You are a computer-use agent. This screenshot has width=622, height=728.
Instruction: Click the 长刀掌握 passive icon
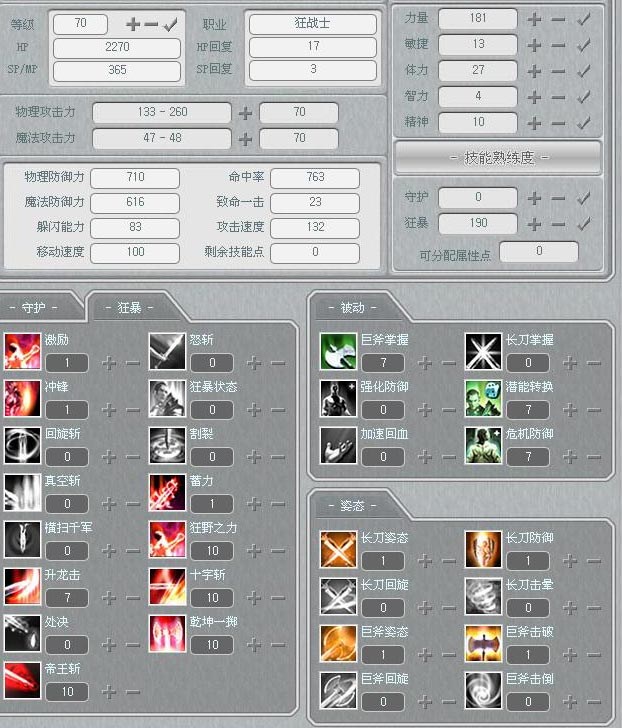483,351
